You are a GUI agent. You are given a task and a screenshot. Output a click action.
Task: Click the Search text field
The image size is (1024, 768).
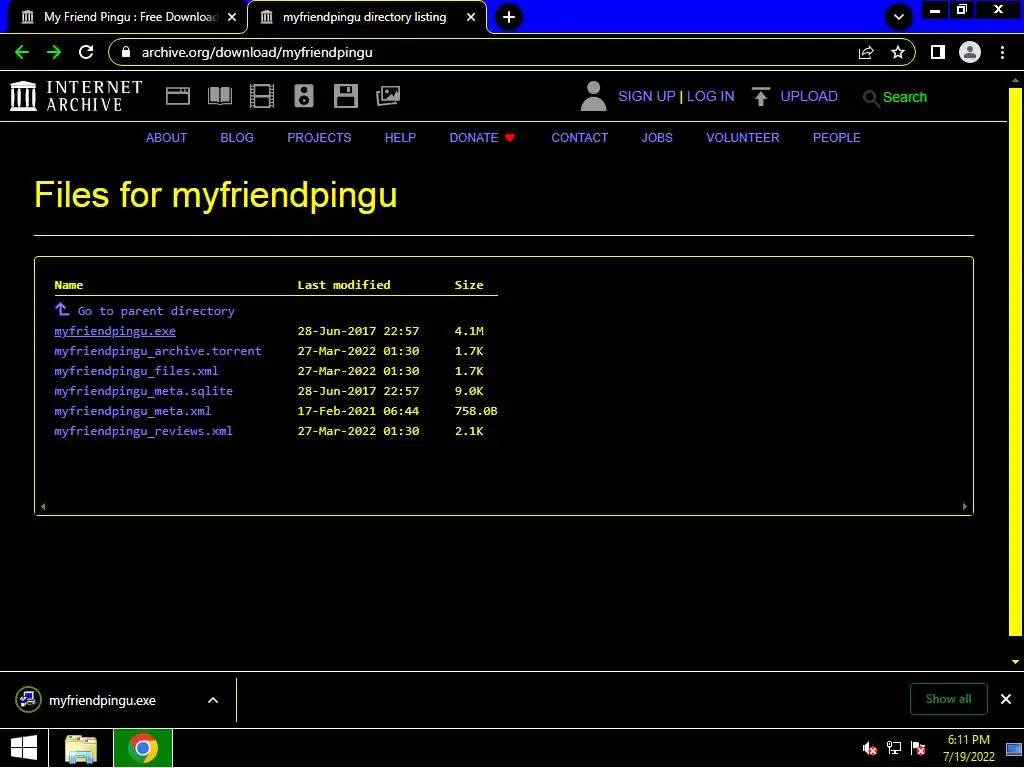point(905,97)
